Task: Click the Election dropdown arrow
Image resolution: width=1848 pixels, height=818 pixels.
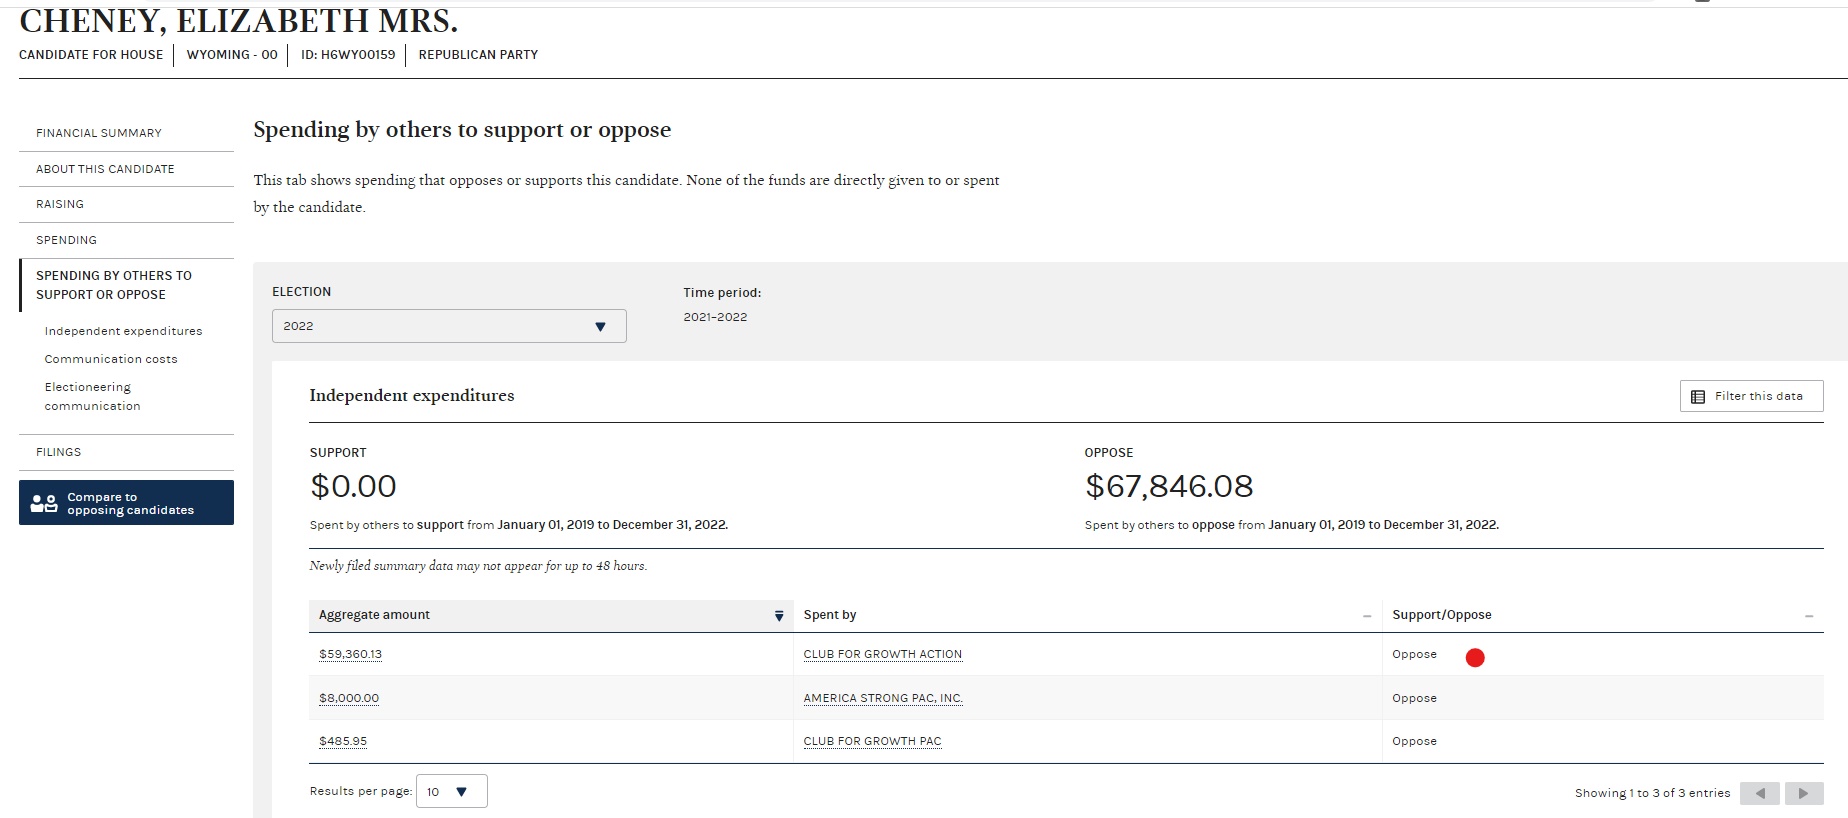Action: click(600, 327)
